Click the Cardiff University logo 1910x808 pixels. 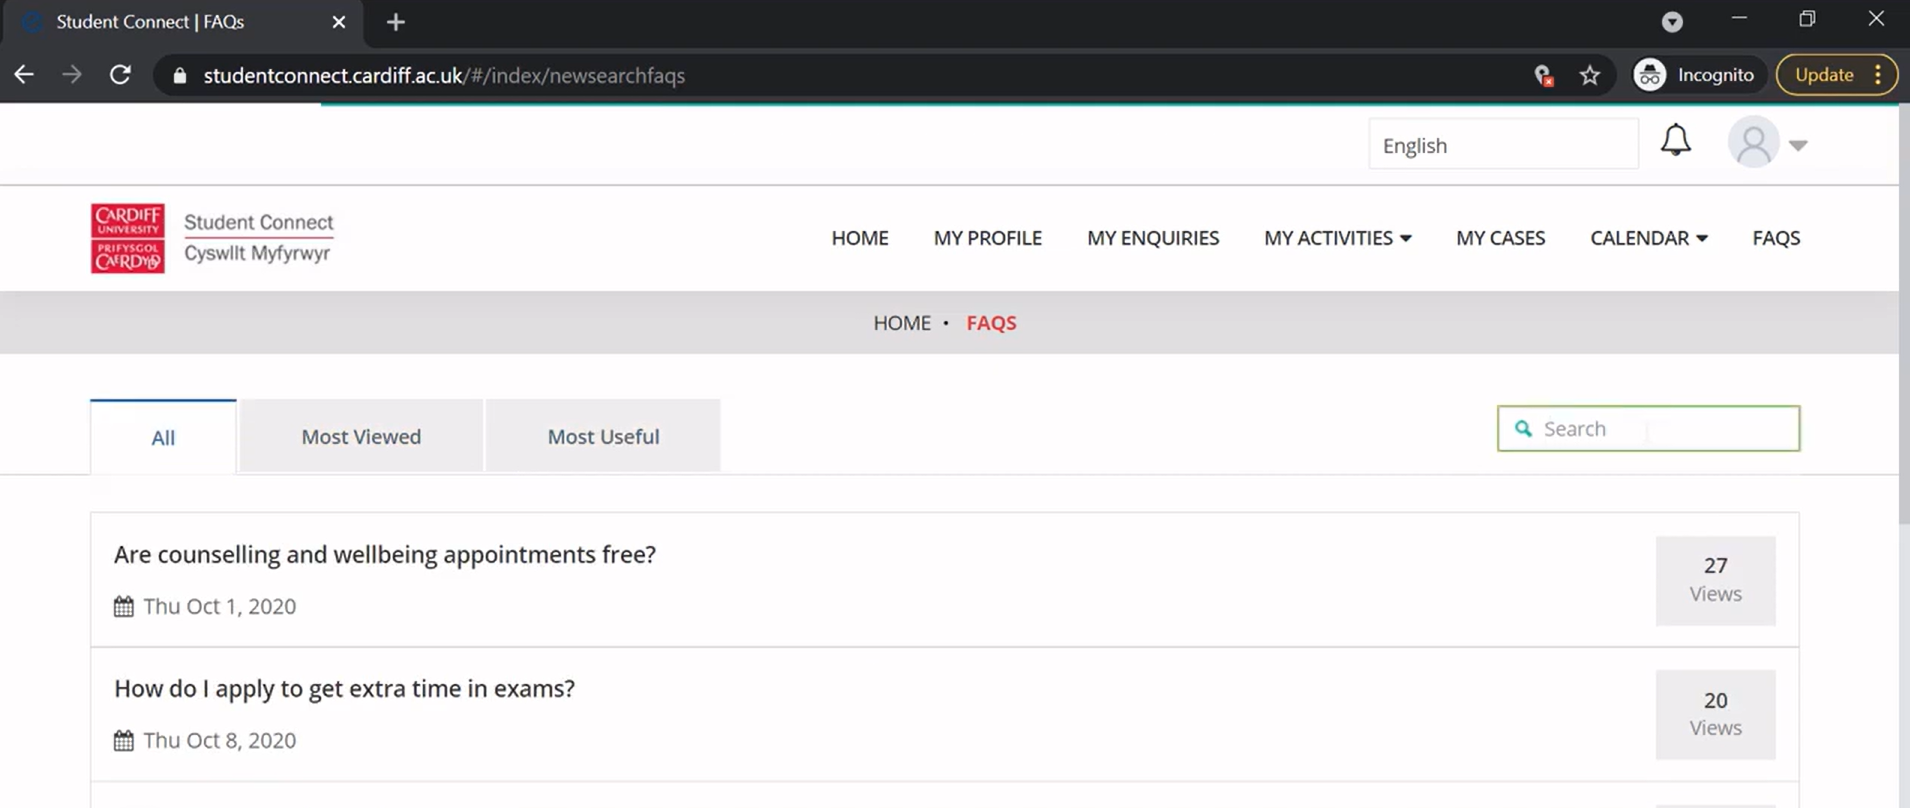[x=128, y=238]
